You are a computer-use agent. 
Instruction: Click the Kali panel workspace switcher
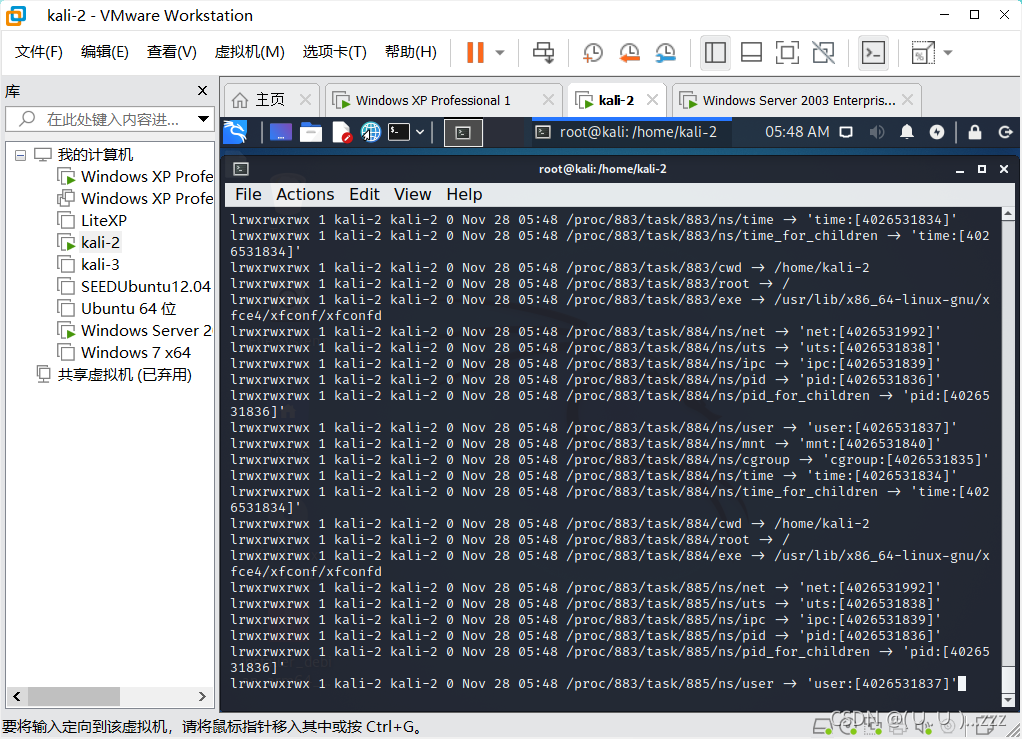tap(463, 133)
